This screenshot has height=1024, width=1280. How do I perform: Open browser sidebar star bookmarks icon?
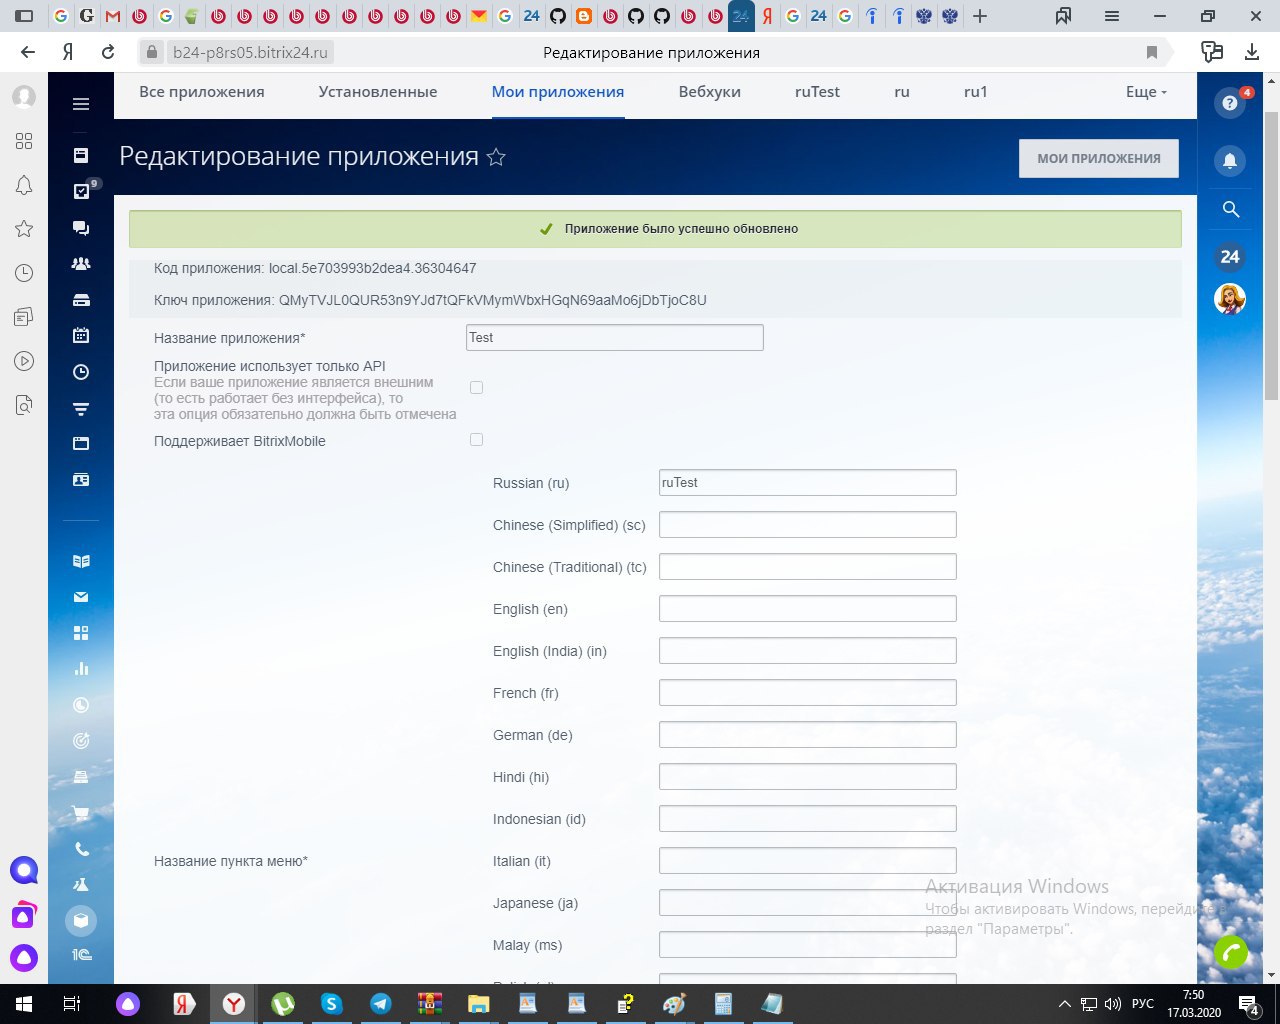pyautogui.click(x=24, y=229)
